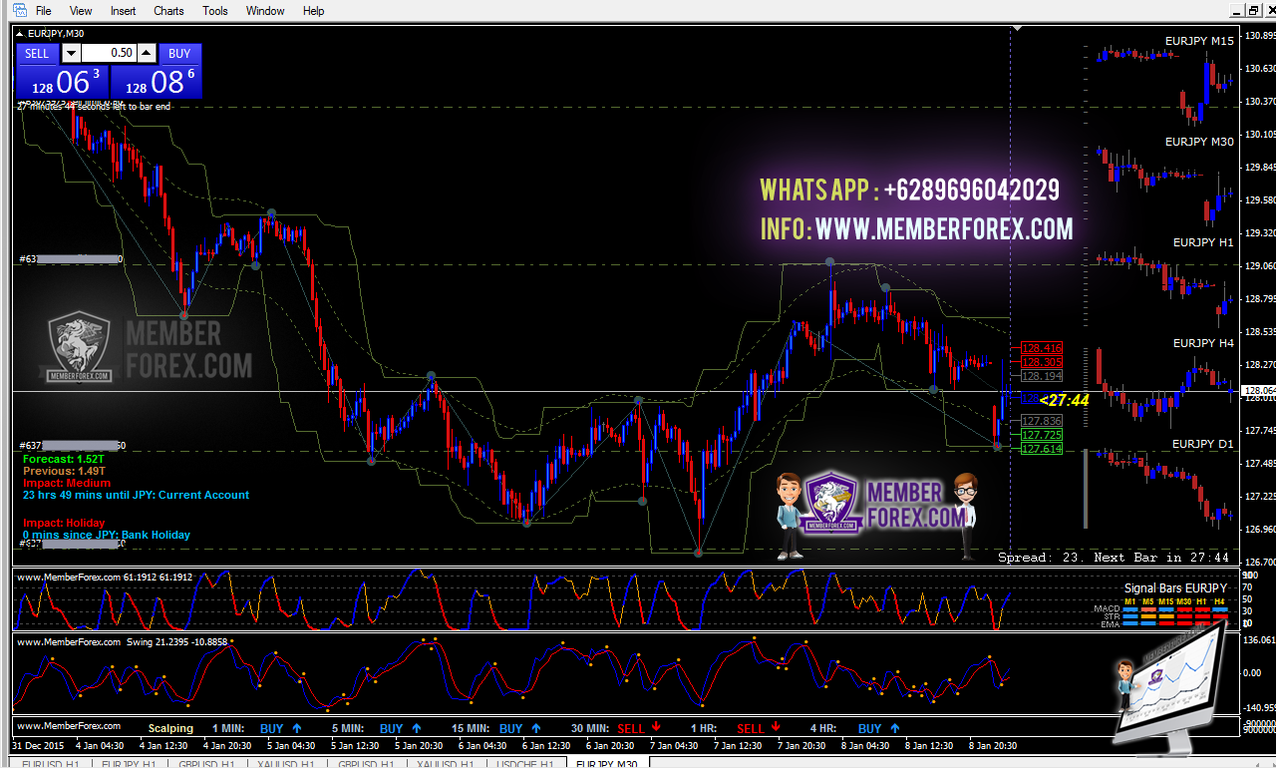Image resolution: width=1280 pixels, height=773 pixels.
Task: Click the 128.064 current price on the scale
Action: (1258, 391)
